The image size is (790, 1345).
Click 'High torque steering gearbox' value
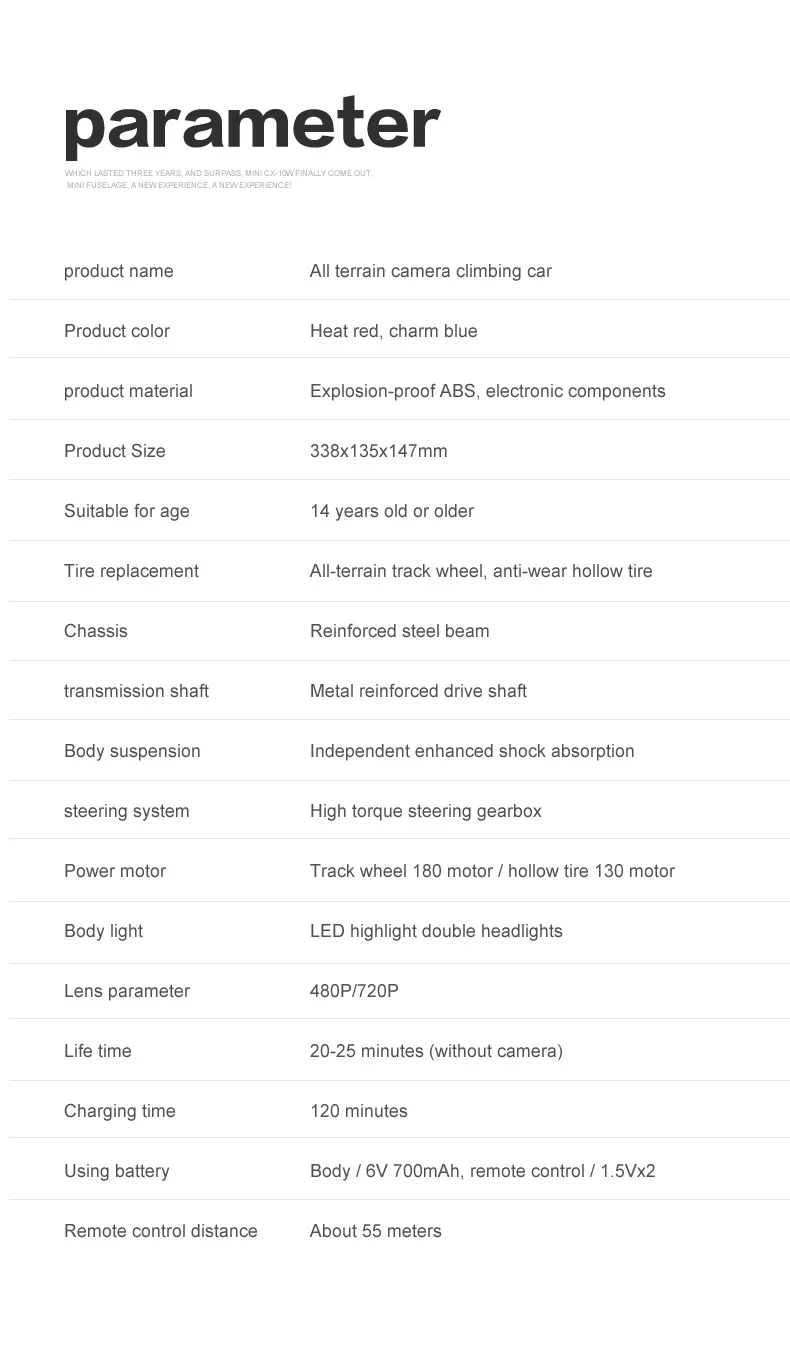pyautogui.click(x=425, y=811)
